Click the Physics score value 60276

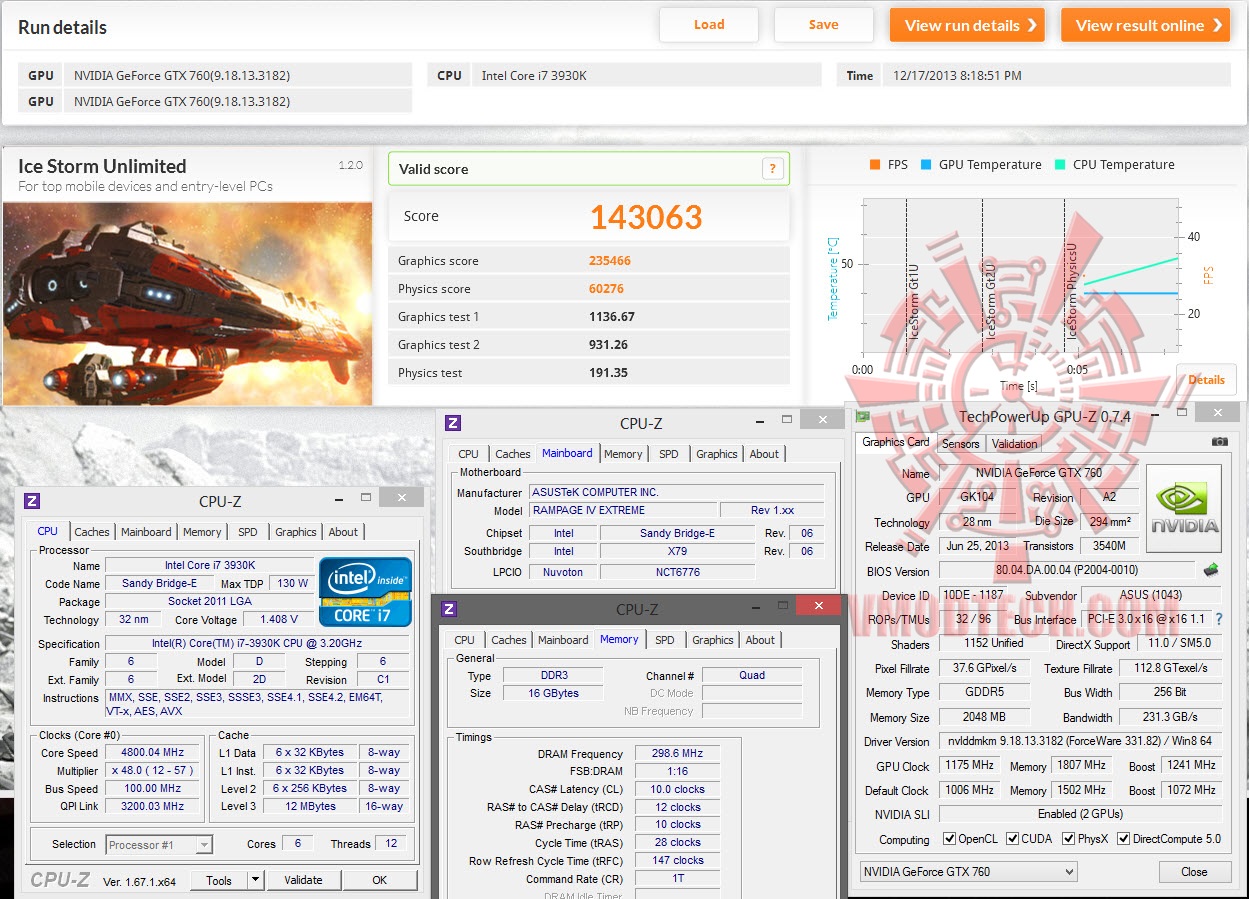tap(606, 289)
